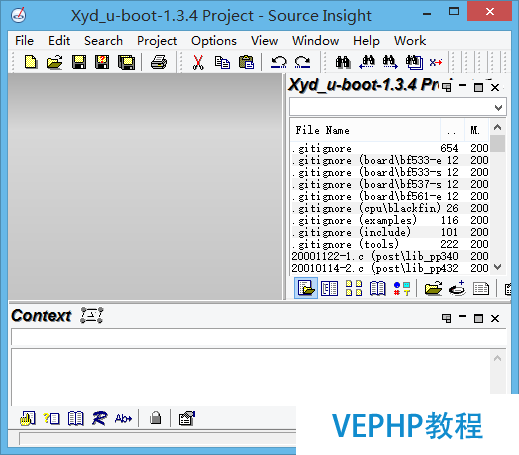The width and height of the screenshot is (519, 455).
Task: Click the Context panel dock/float icon
Action: coord(446,318)
